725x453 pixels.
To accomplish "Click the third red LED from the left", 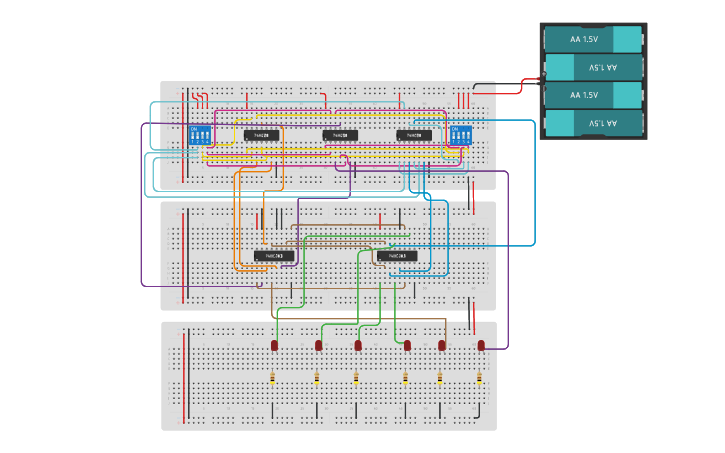I will (x=358, y=345).
